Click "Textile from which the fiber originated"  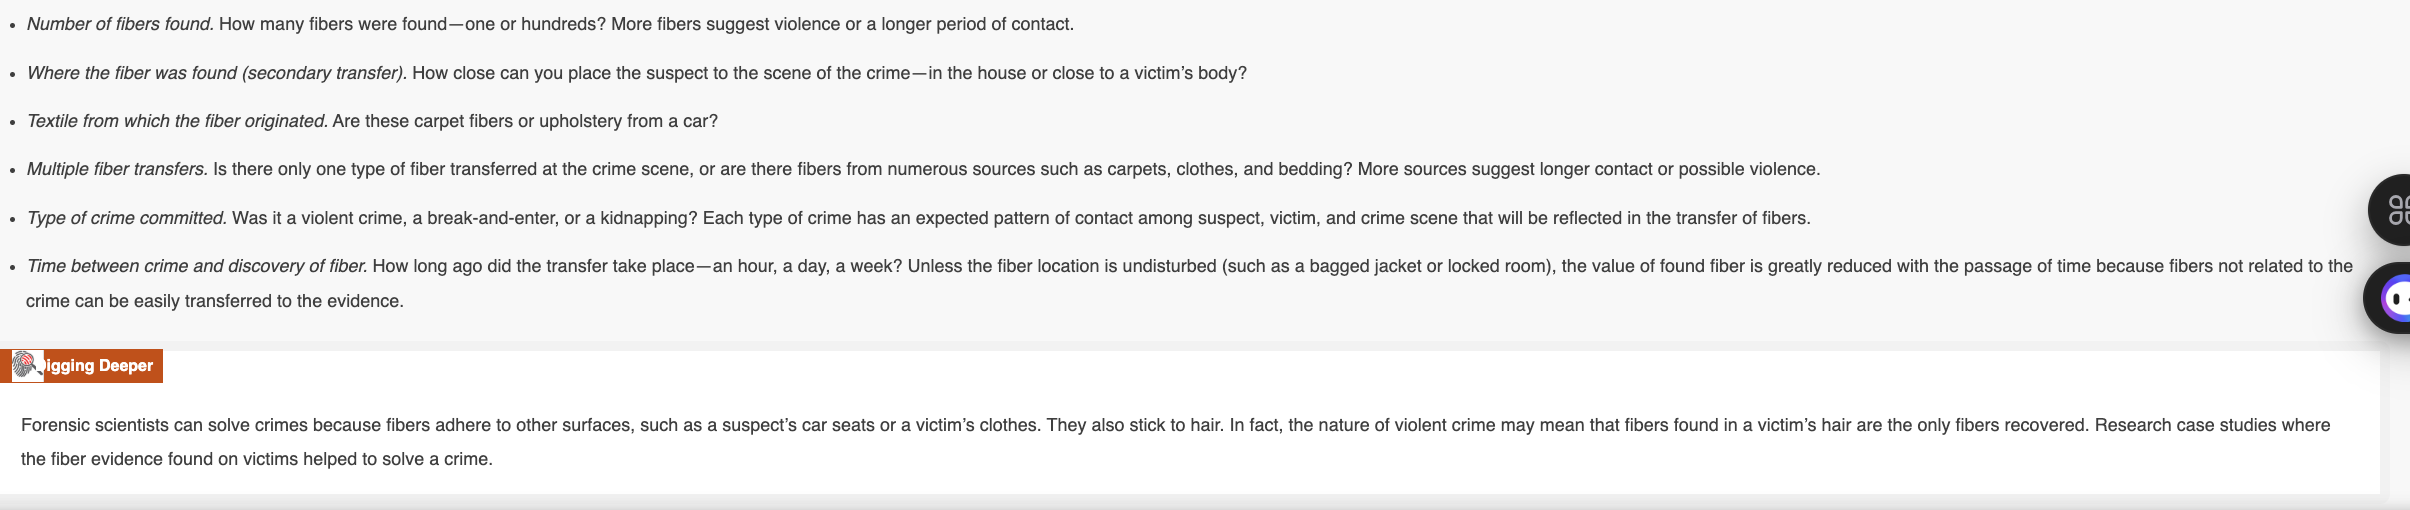click(177, 121)
